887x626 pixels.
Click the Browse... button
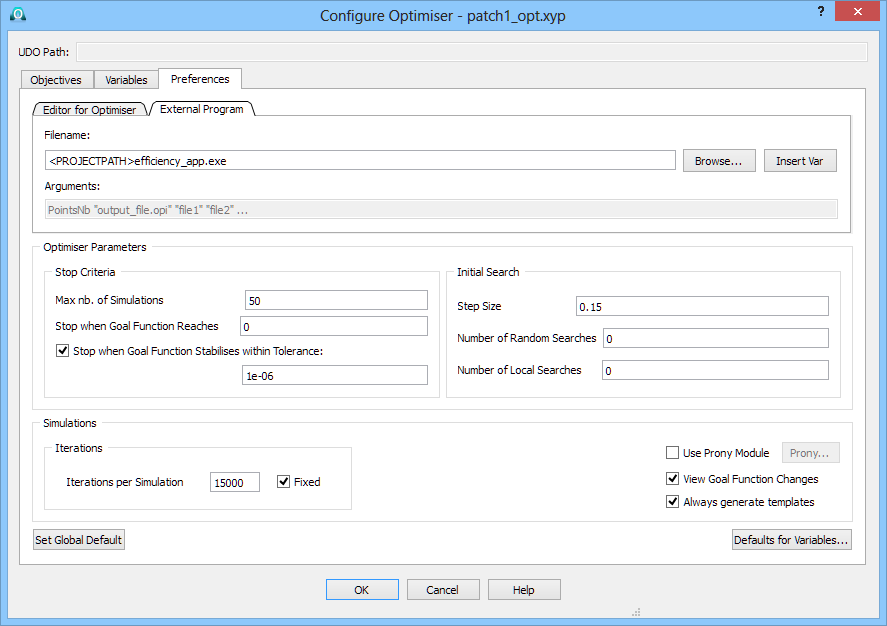coord(718,161)
